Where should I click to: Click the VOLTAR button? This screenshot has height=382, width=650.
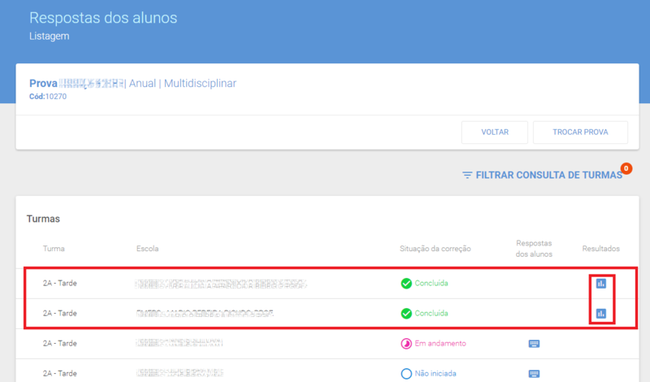(x=495, y=132)
